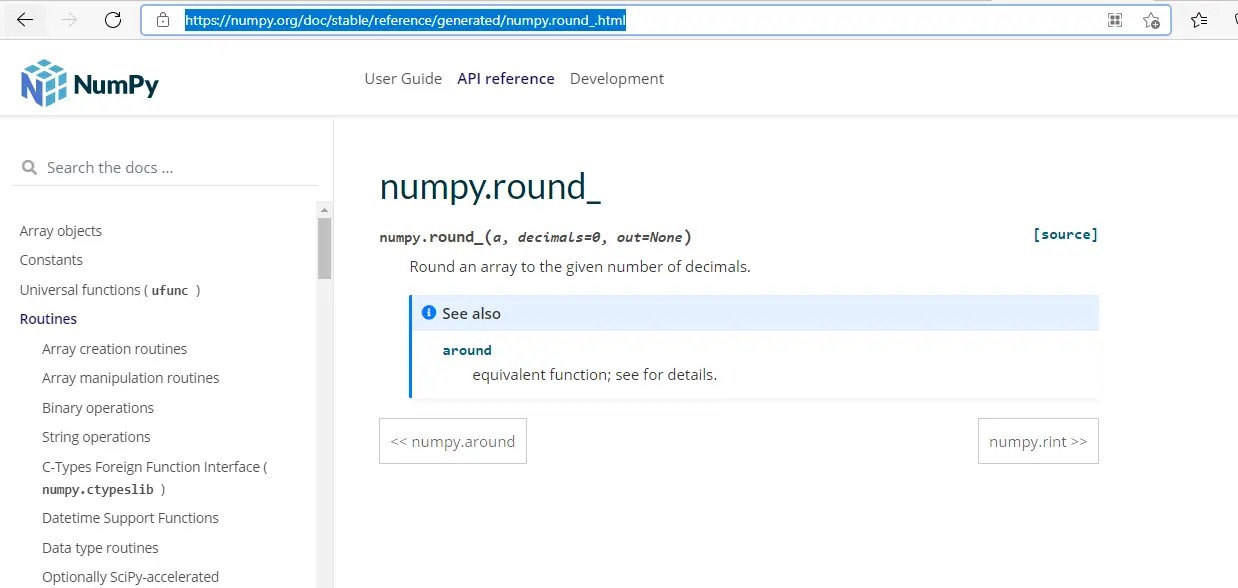1238x588 pixels.
Task: Click the magnifier icon in docs search
Action: 29,168
